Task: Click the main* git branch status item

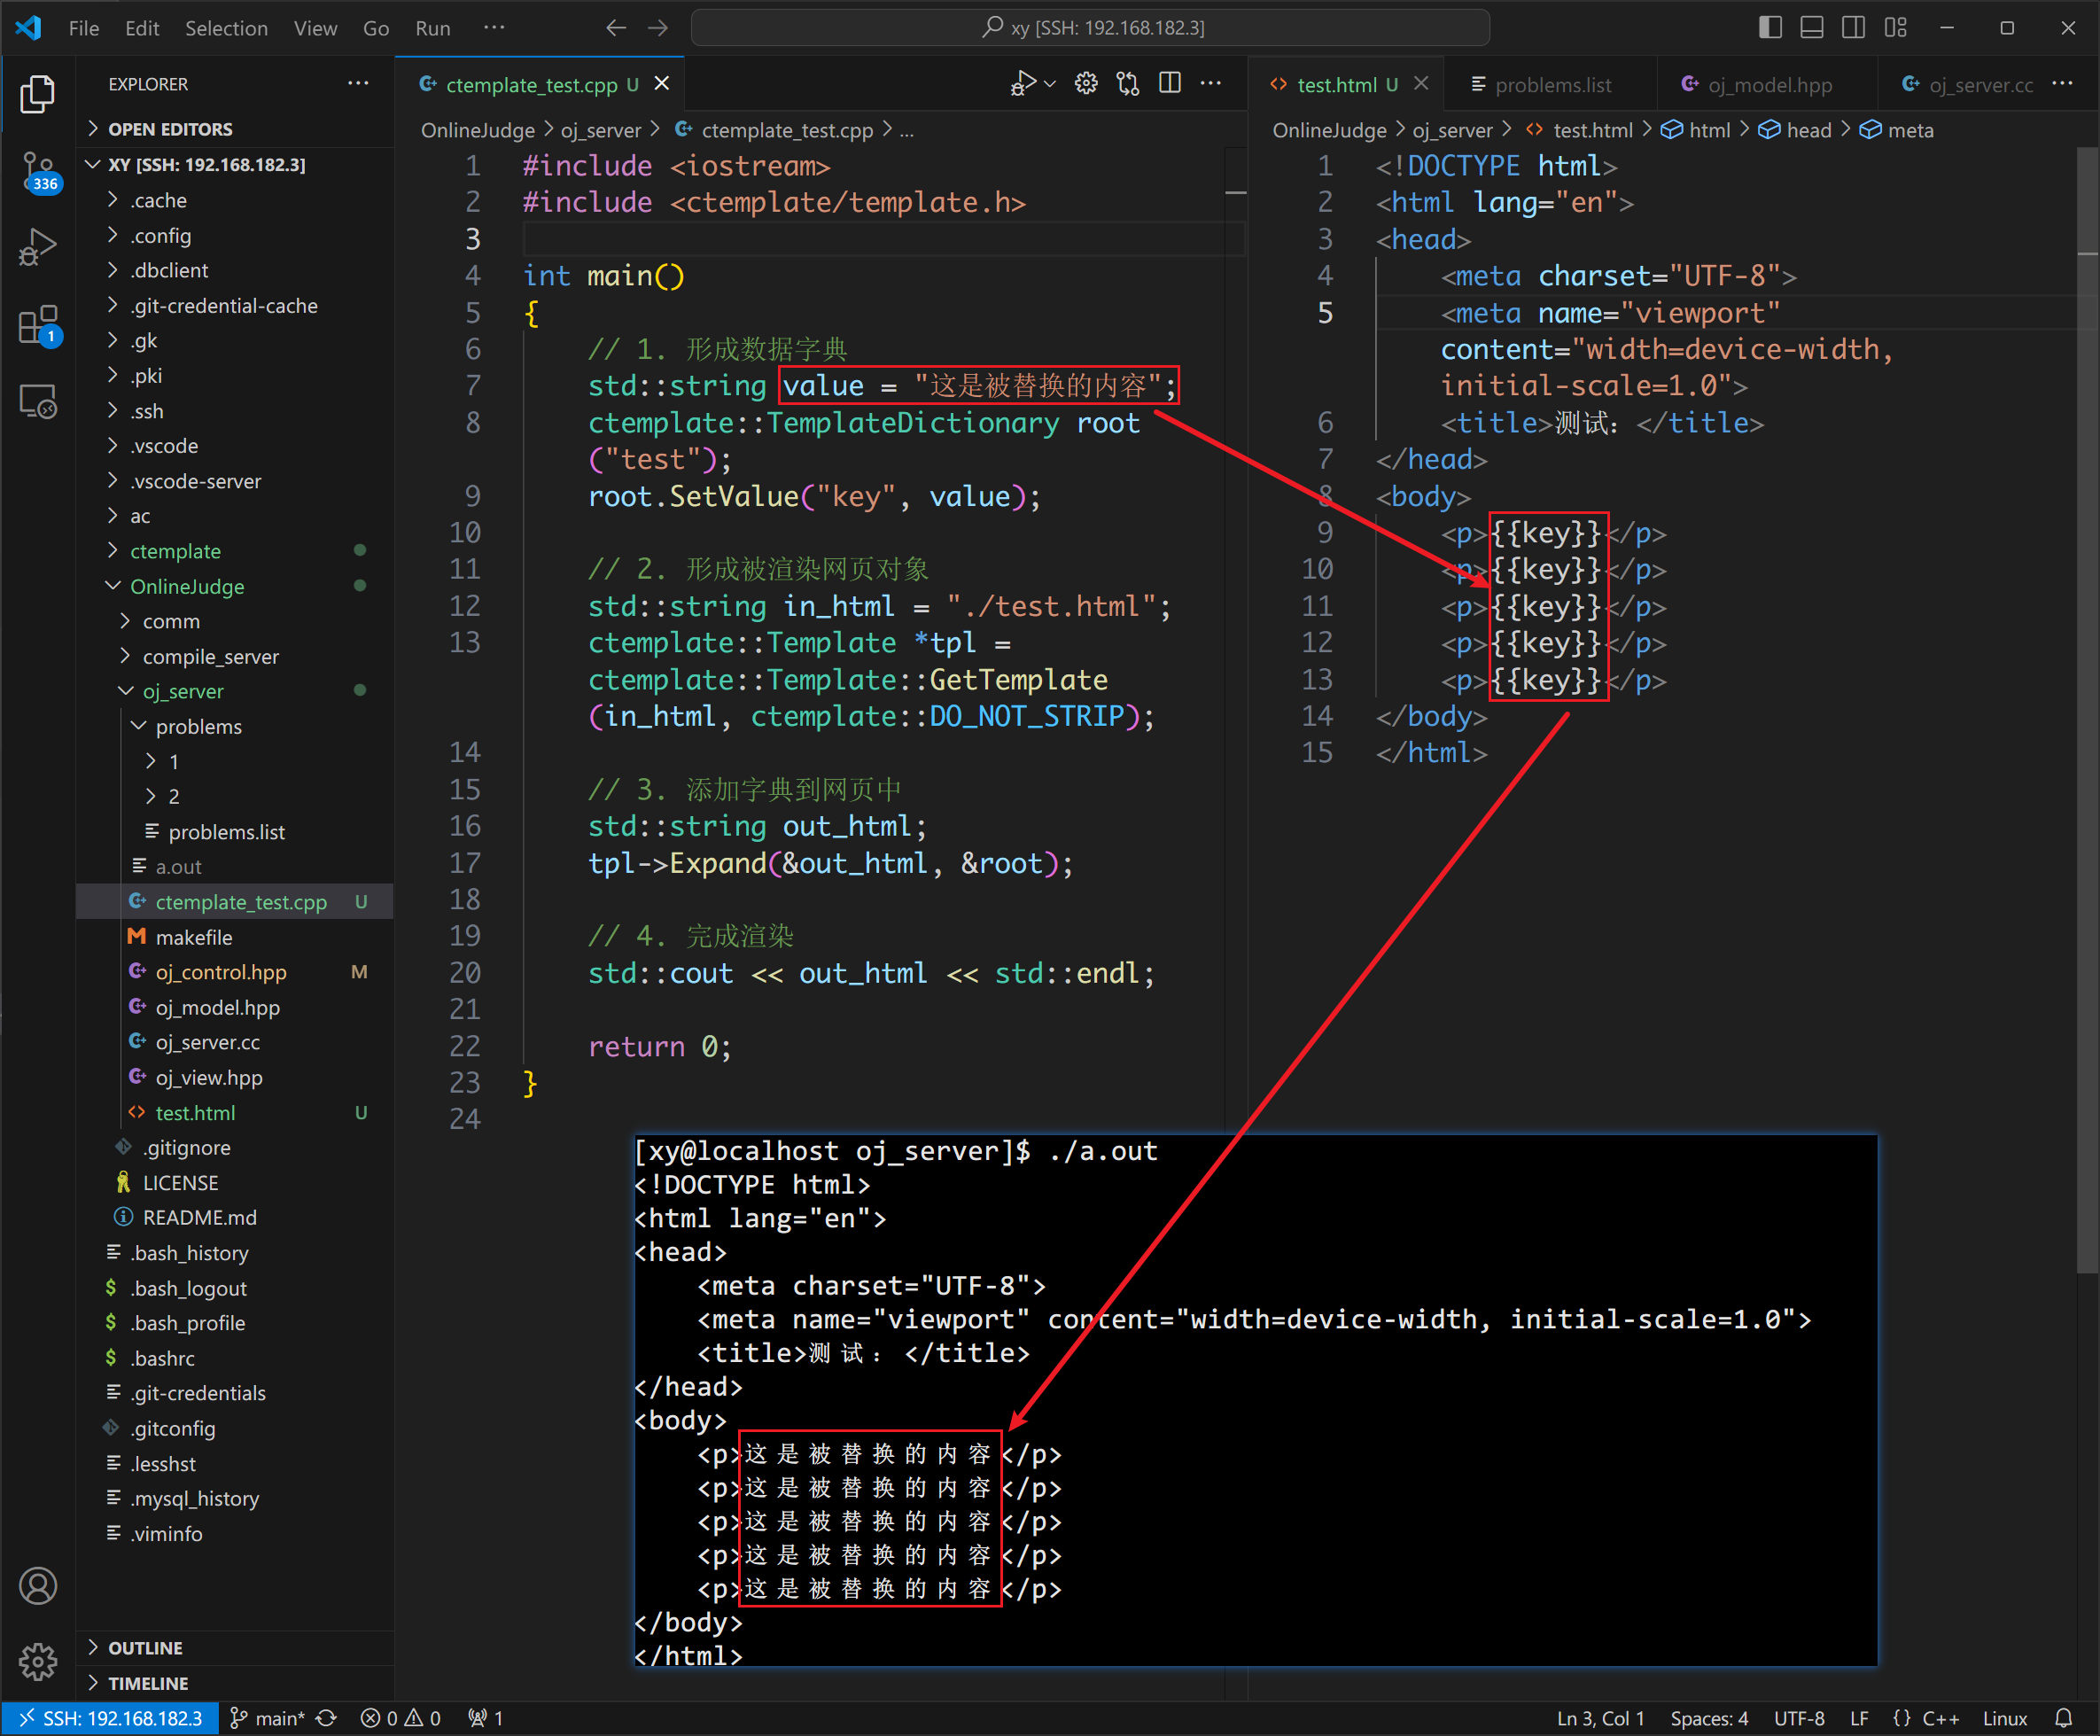Action: point(268,1718)
